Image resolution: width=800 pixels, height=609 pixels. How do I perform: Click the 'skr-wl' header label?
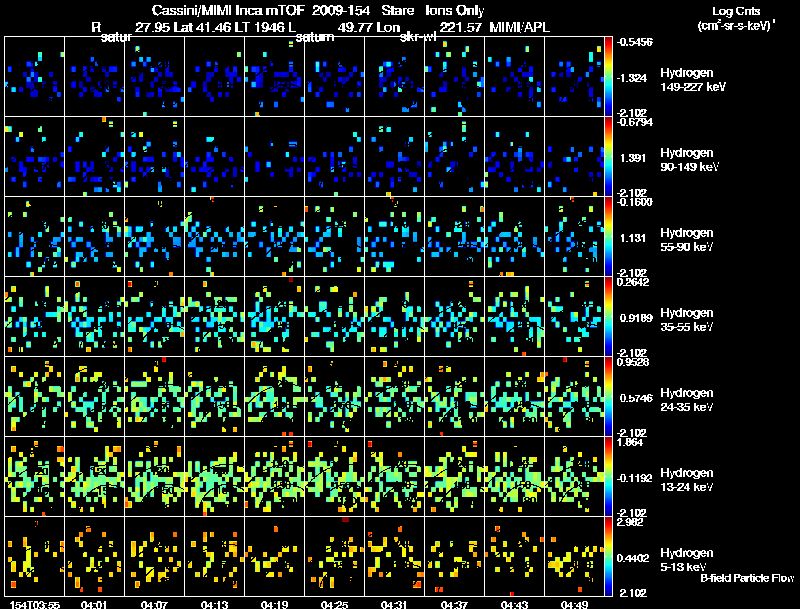click(418, 37)
